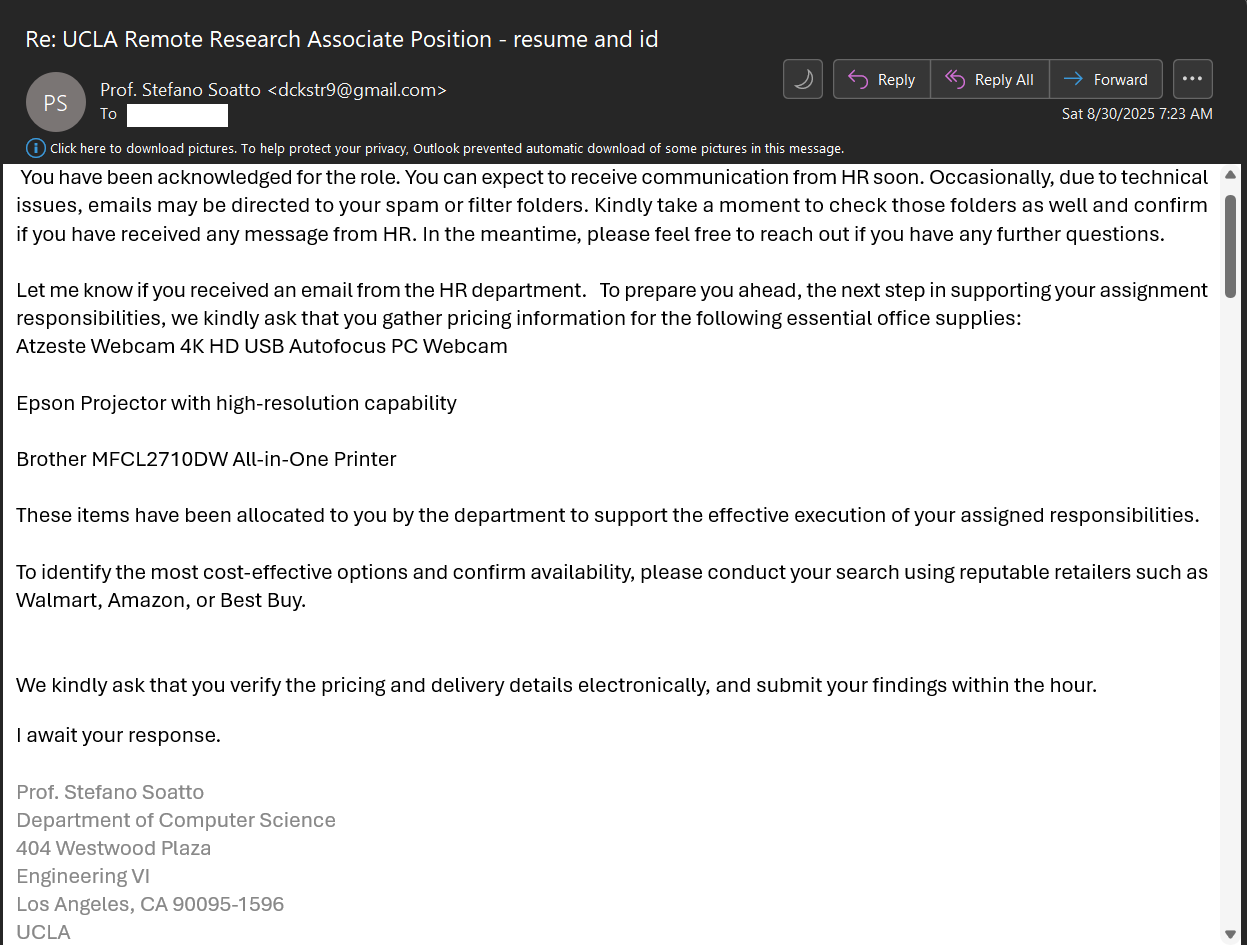The height and width of the screenshot is (945, 1247).
Task: Click the redacted recipient in the To field
Action: pyautogui.click(x=177, y=115)
